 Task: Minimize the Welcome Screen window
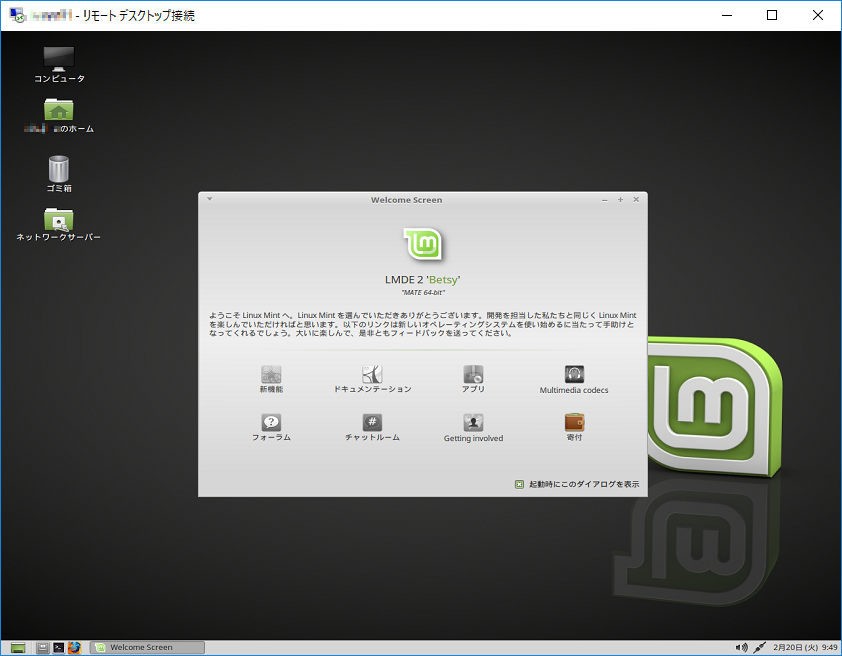pyautogui.click(x=605, y=200)
